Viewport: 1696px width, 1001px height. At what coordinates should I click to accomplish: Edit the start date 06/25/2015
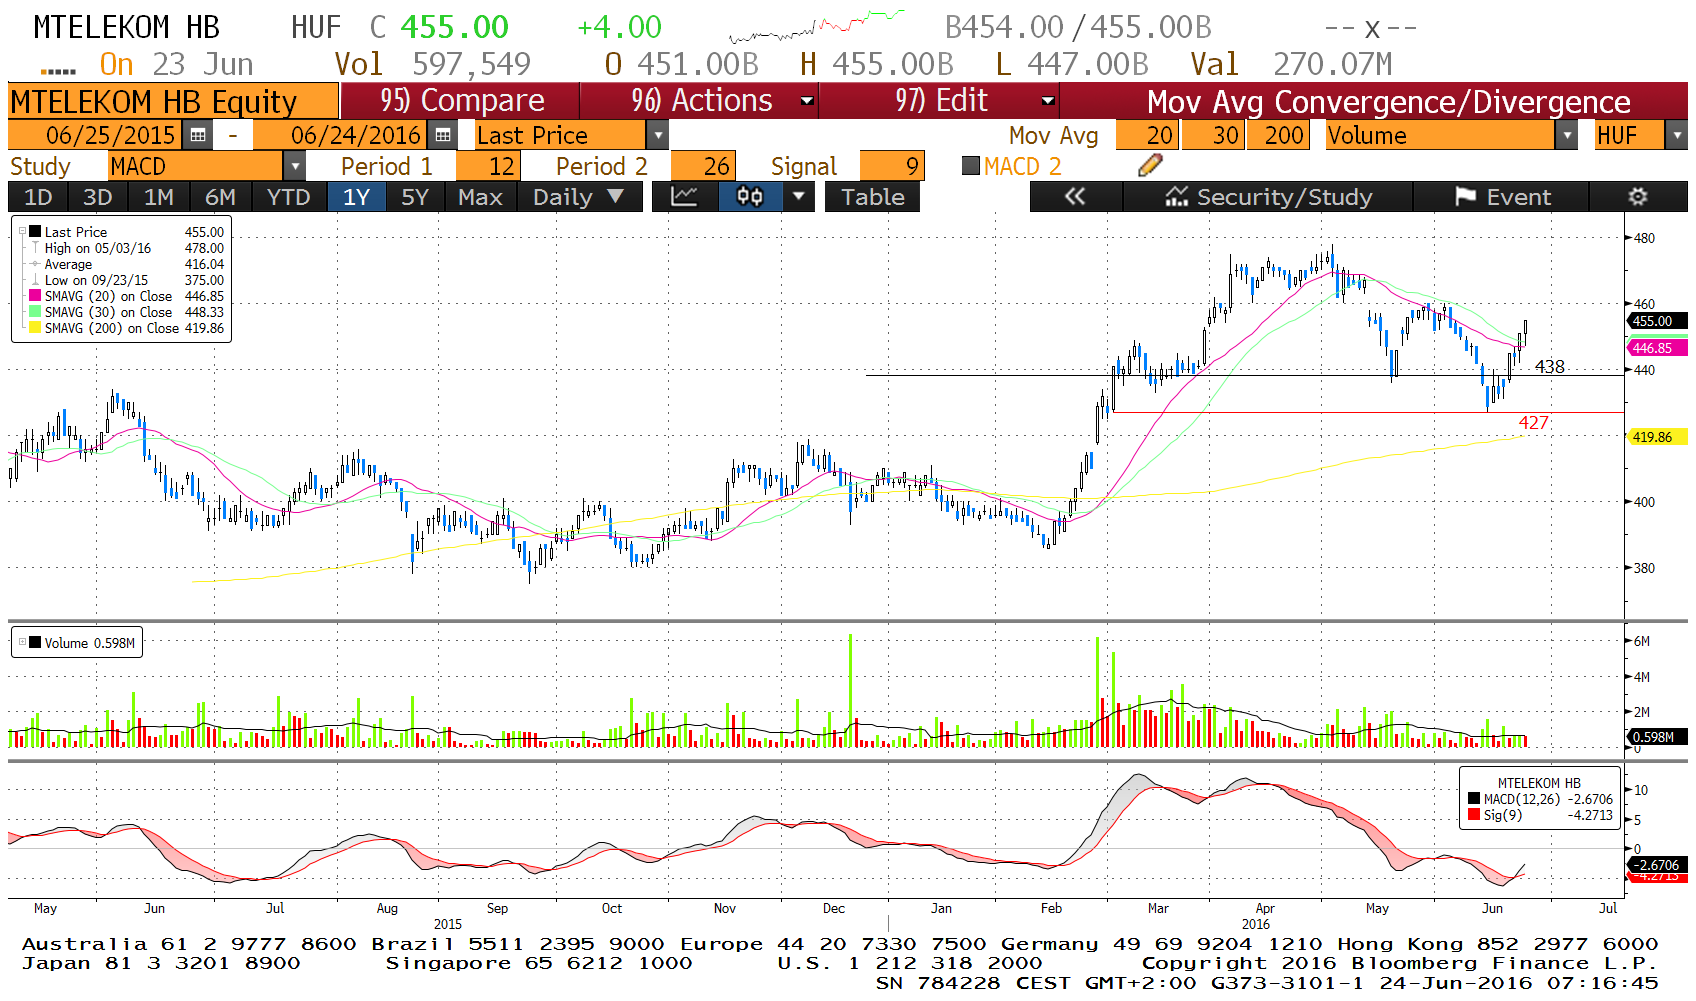[97, 135]
